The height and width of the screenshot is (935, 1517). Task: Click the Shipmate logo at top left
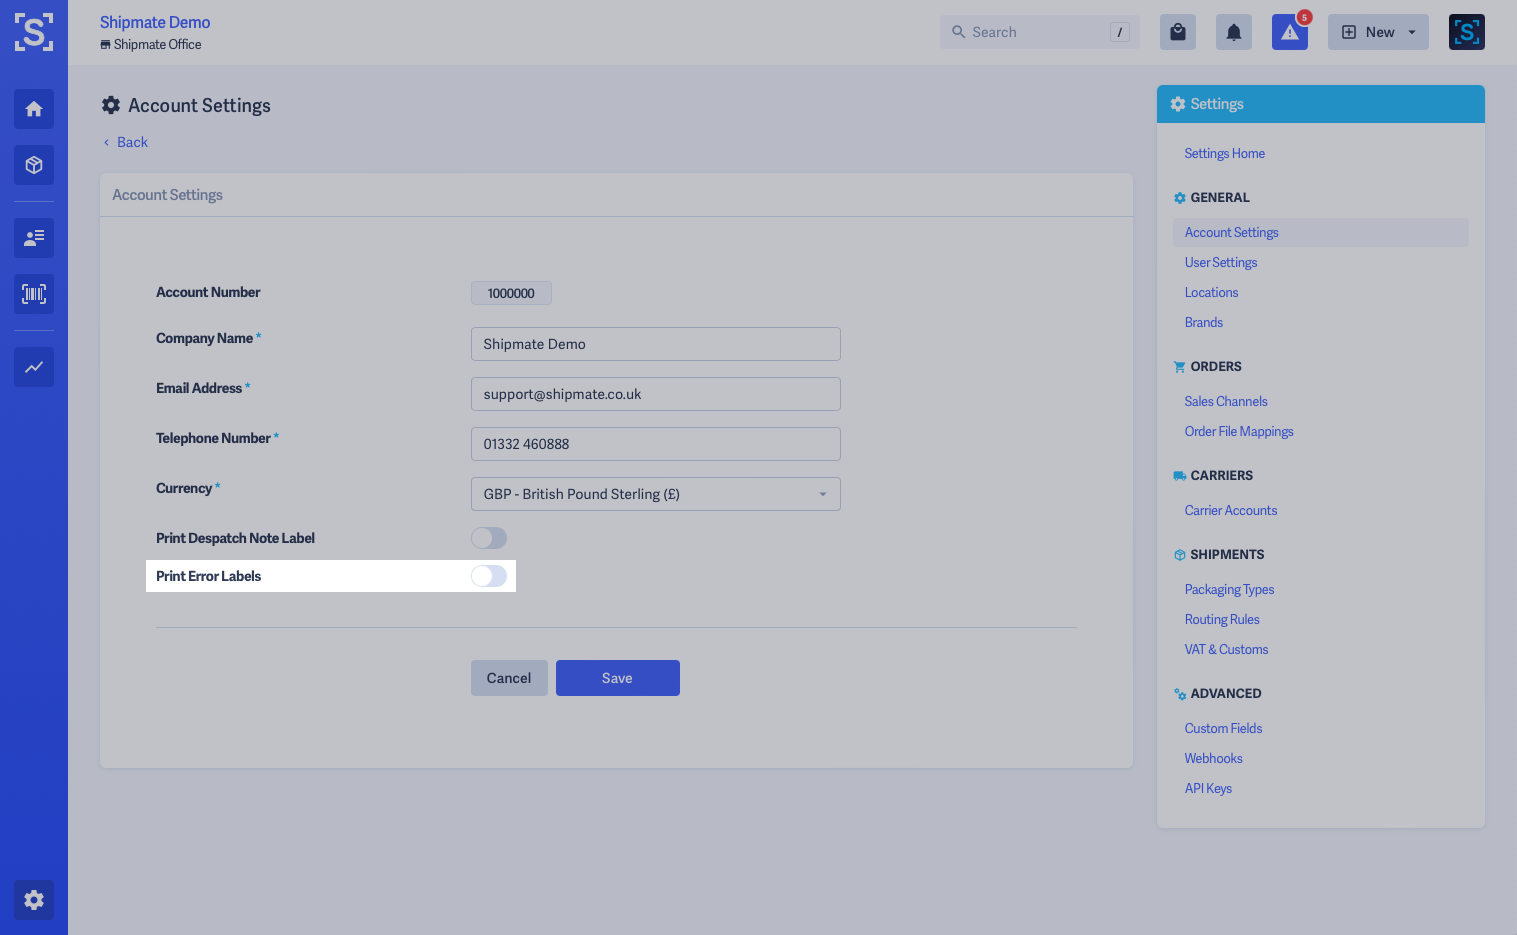(x=34, y=32)
